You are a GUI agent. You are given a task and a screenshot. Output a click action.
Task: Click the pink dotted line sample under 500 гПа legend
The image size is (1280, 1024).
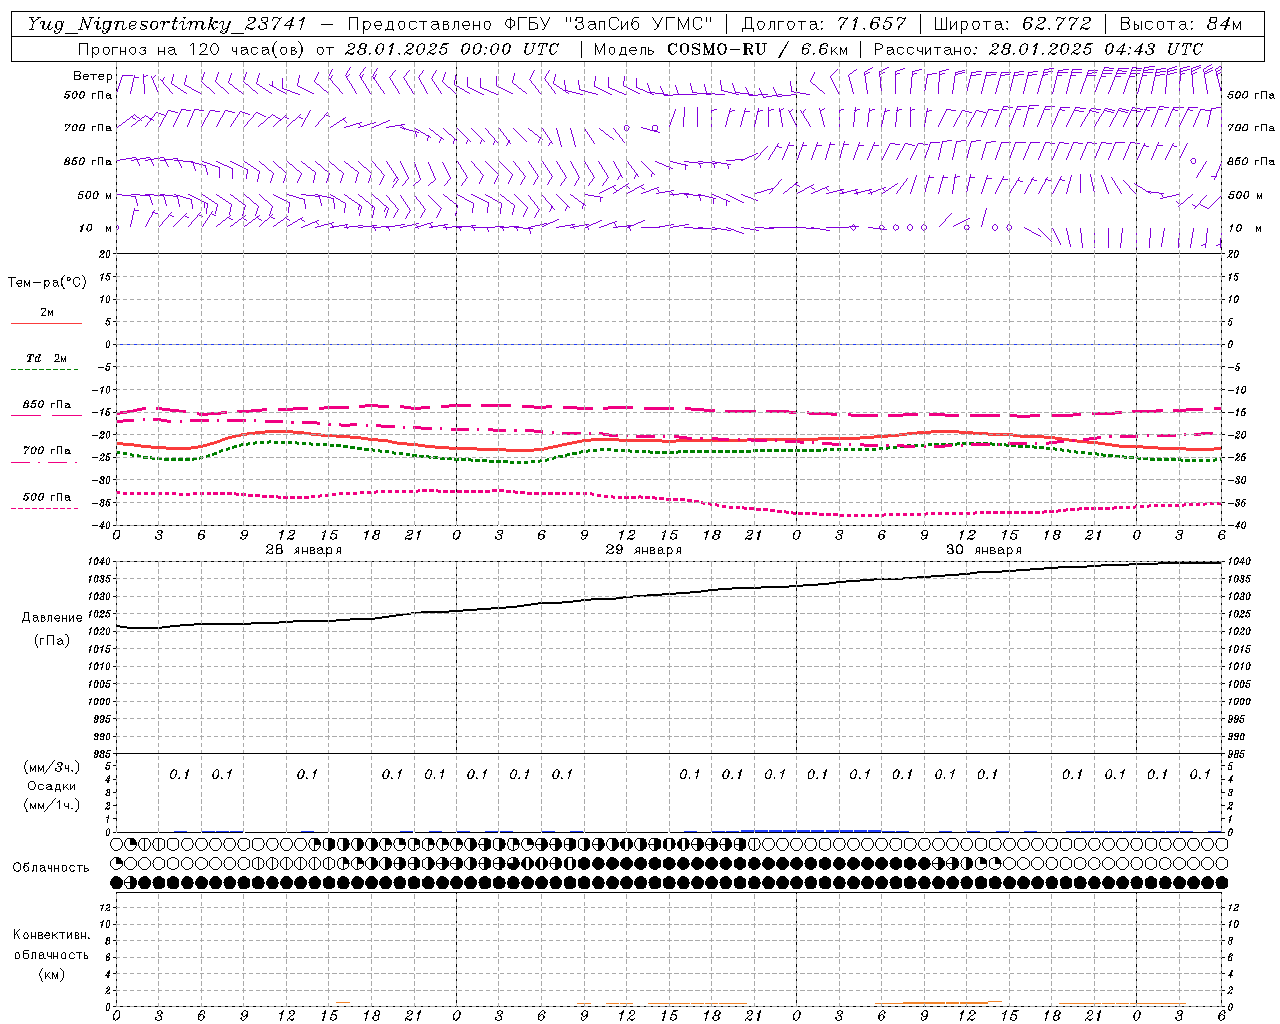[44, 508]
